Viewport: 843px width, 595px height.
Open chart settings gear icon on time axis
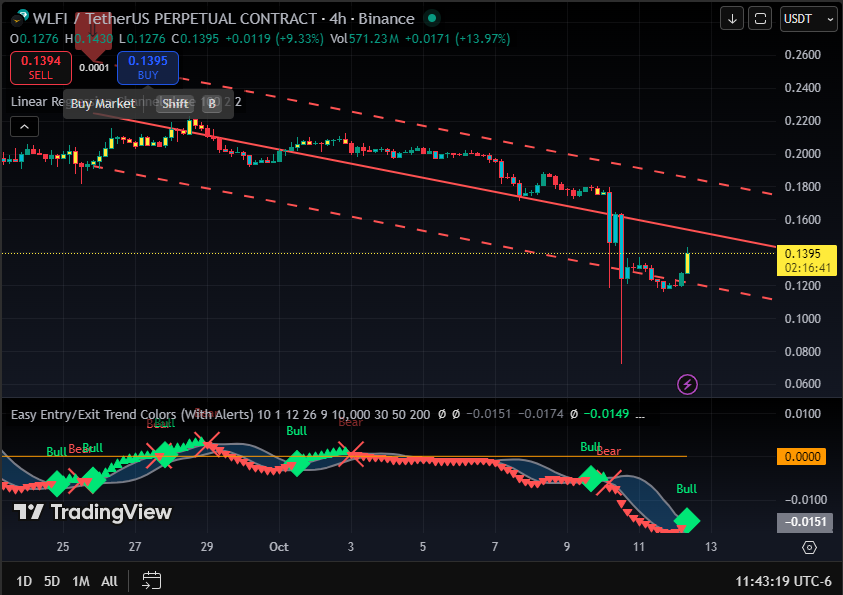(809, 547)
